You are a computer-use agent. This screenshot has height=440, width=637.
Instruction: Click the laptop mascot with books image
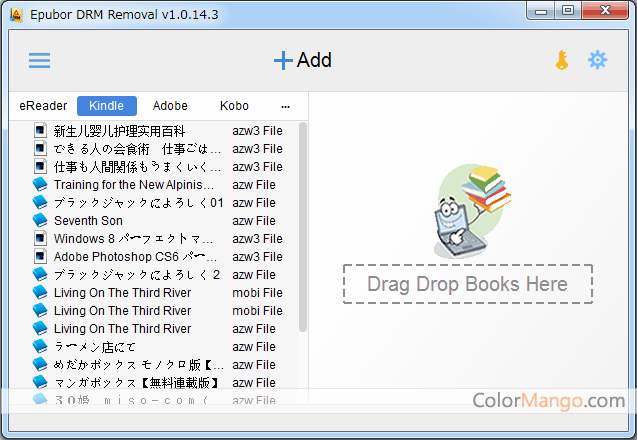click(472, 211)
